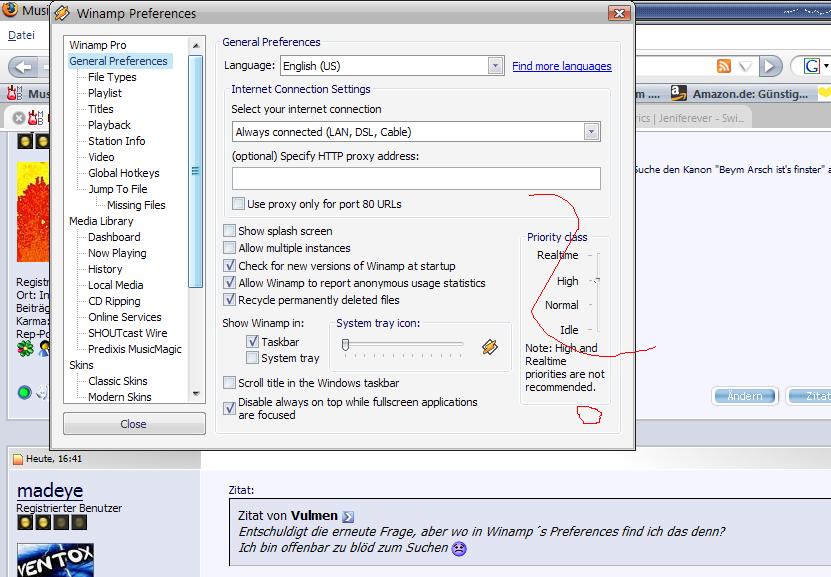This screenshot has height=577, width=831.
Task: Click the sad smiley in the quoted post
Action: pos(458,548)
